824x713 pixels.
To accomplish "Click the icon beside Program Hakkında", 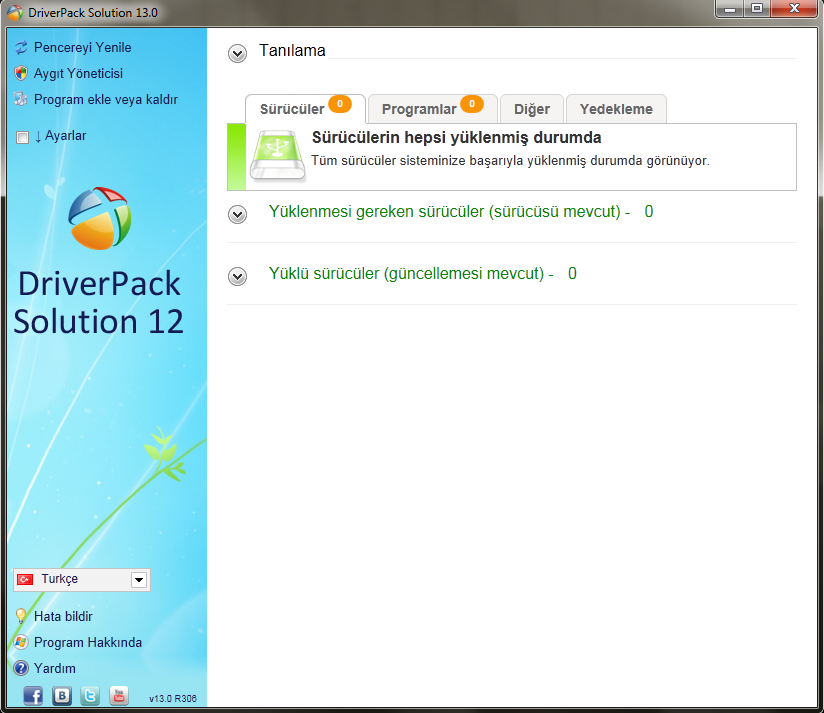I will pos(21,642).
